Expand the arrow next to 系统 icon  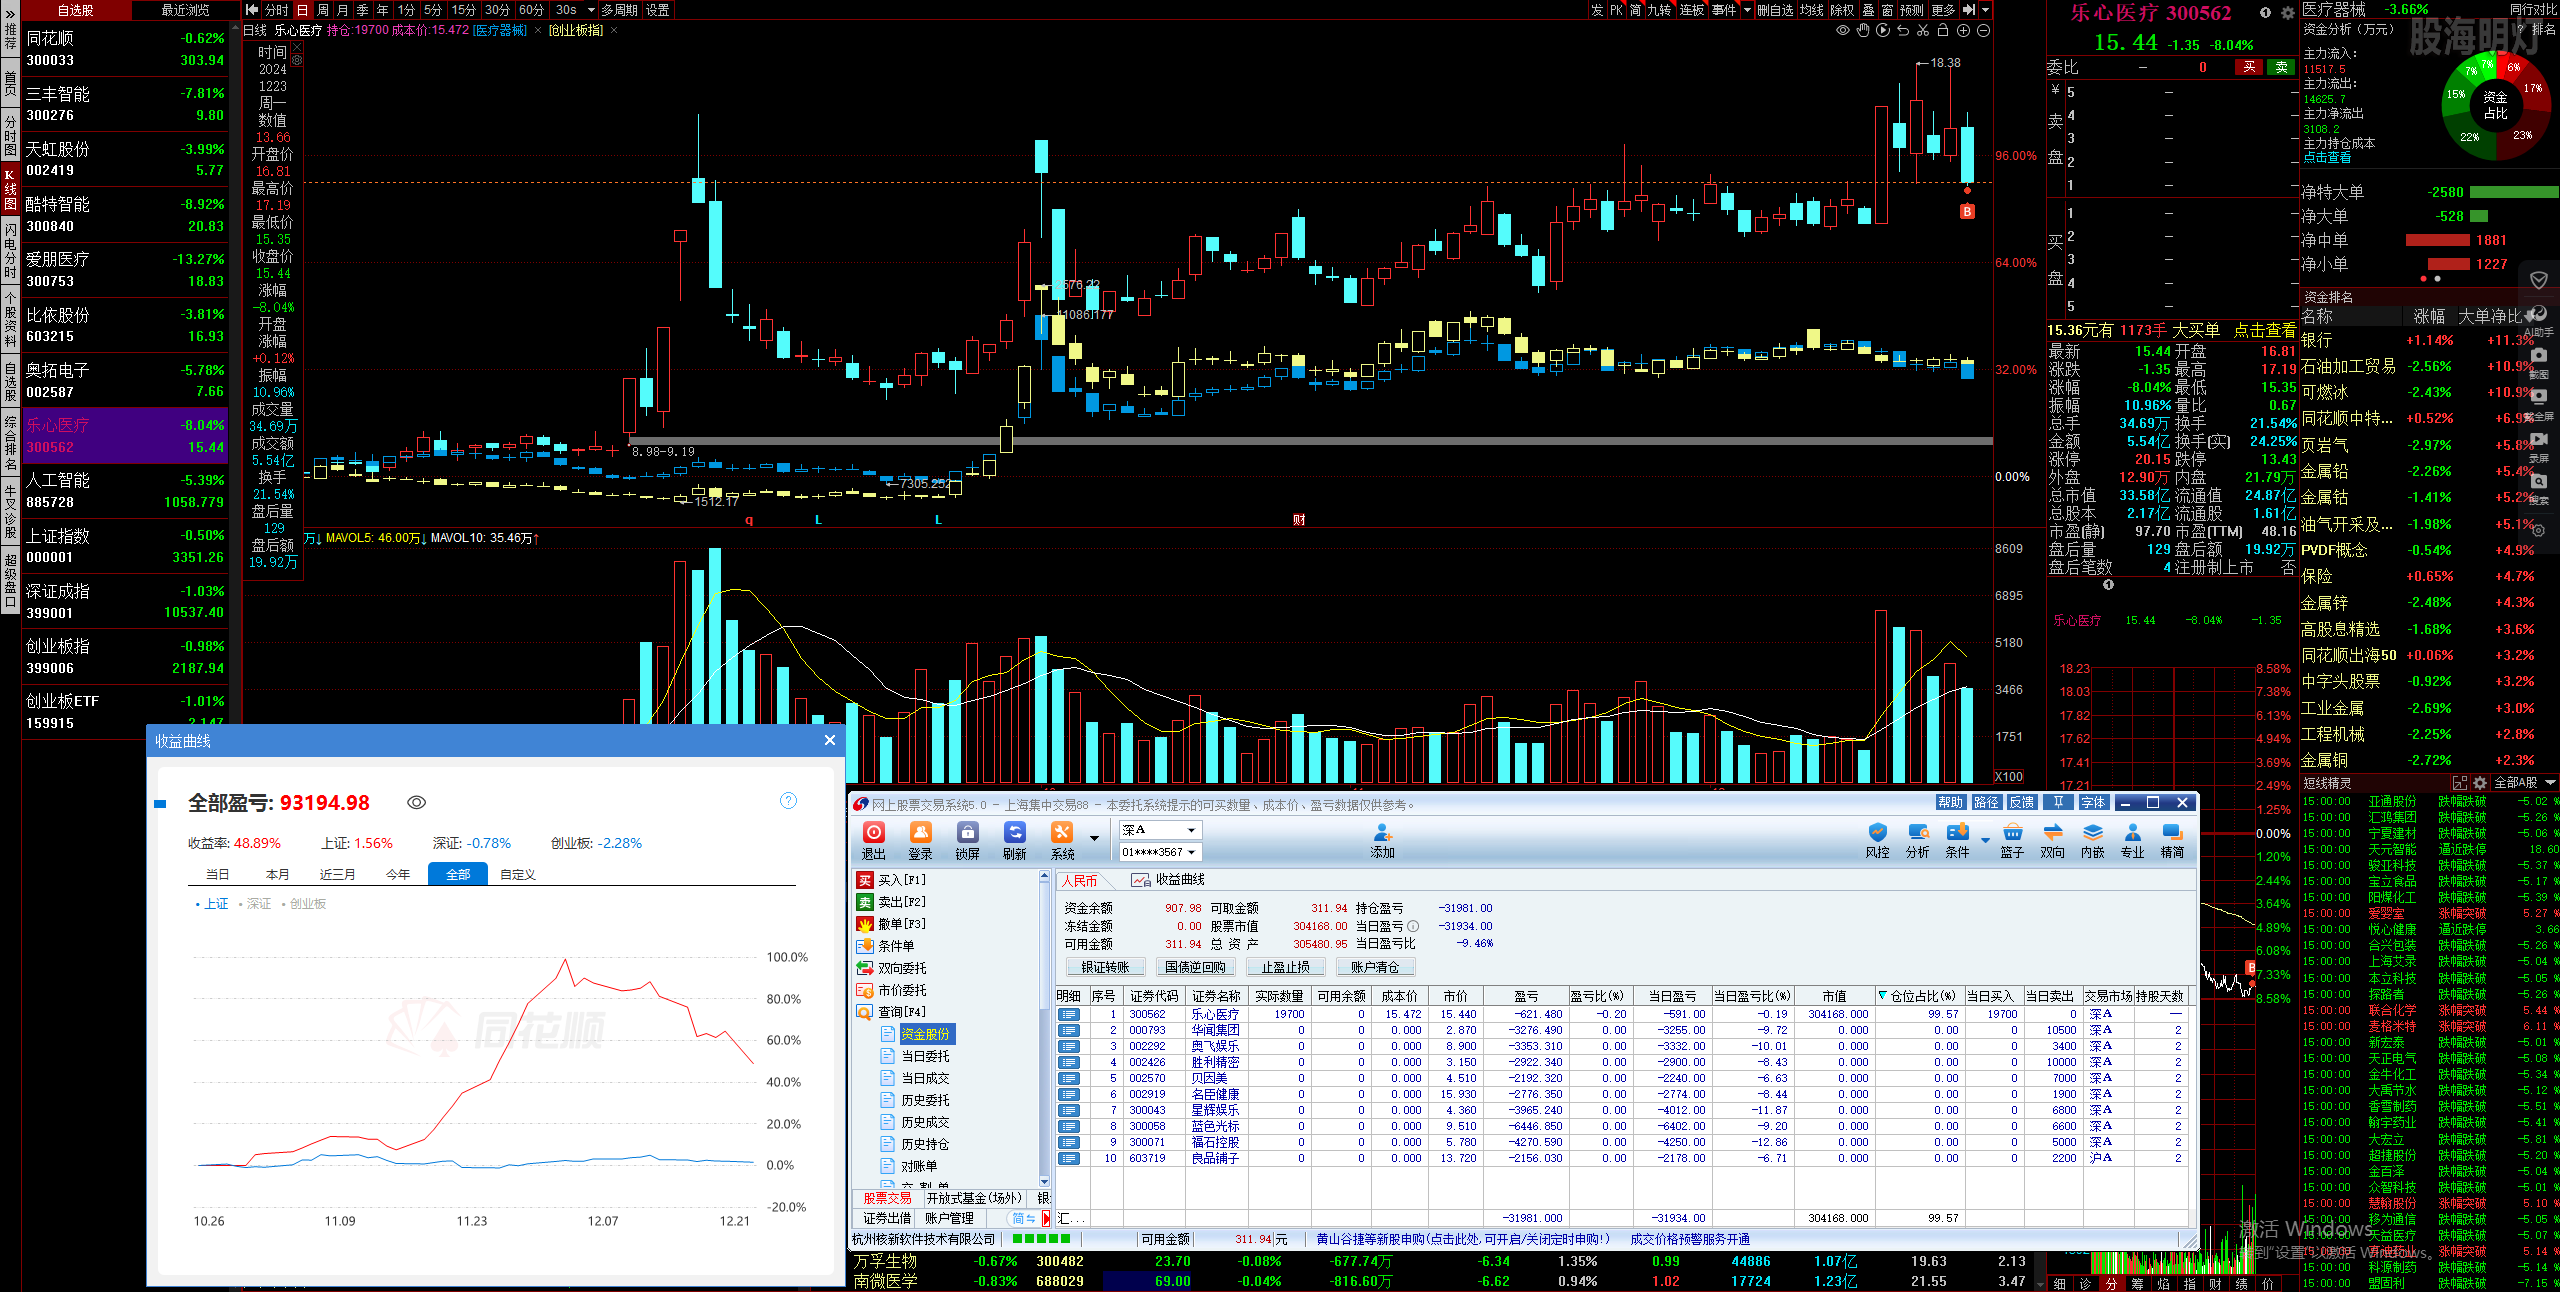(x=1094, y=838)
